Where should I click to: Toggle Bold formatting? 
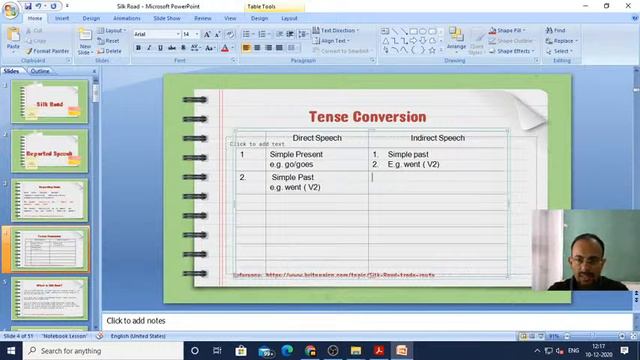(138, 48)
